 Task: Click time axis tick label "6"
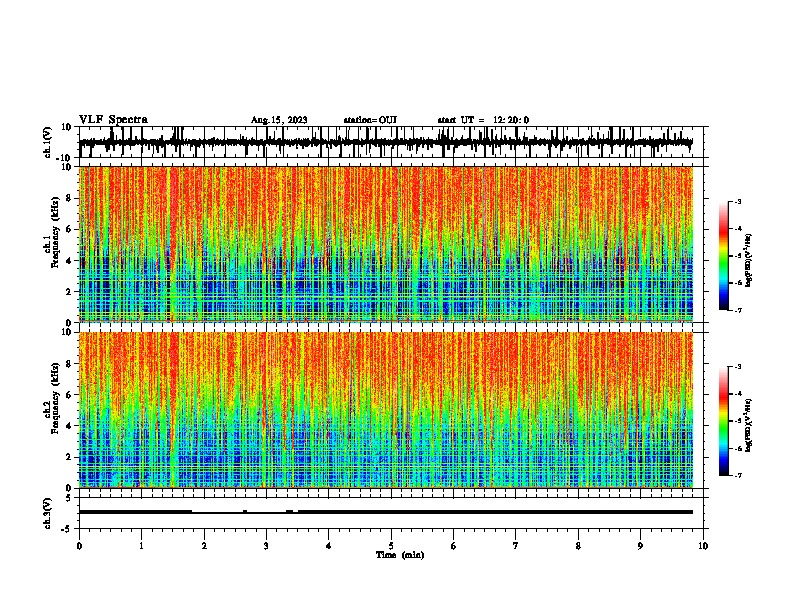point(454,546)
